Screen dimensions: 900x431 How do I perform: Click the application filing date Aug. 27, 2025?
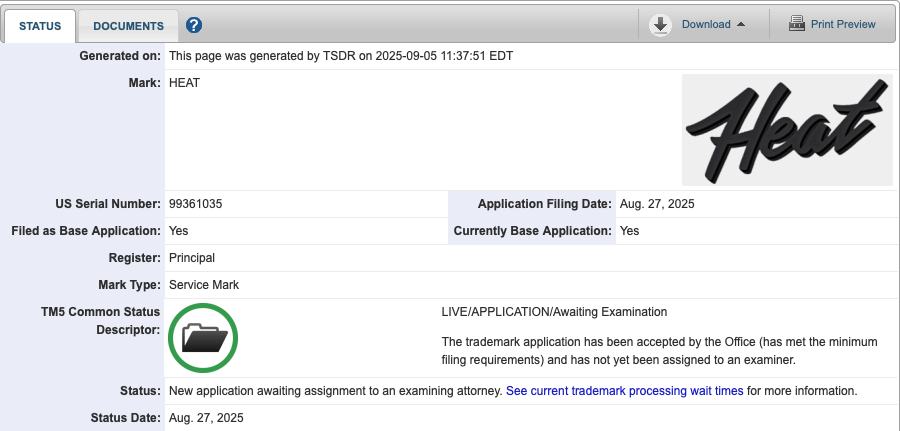pos(656,204)
